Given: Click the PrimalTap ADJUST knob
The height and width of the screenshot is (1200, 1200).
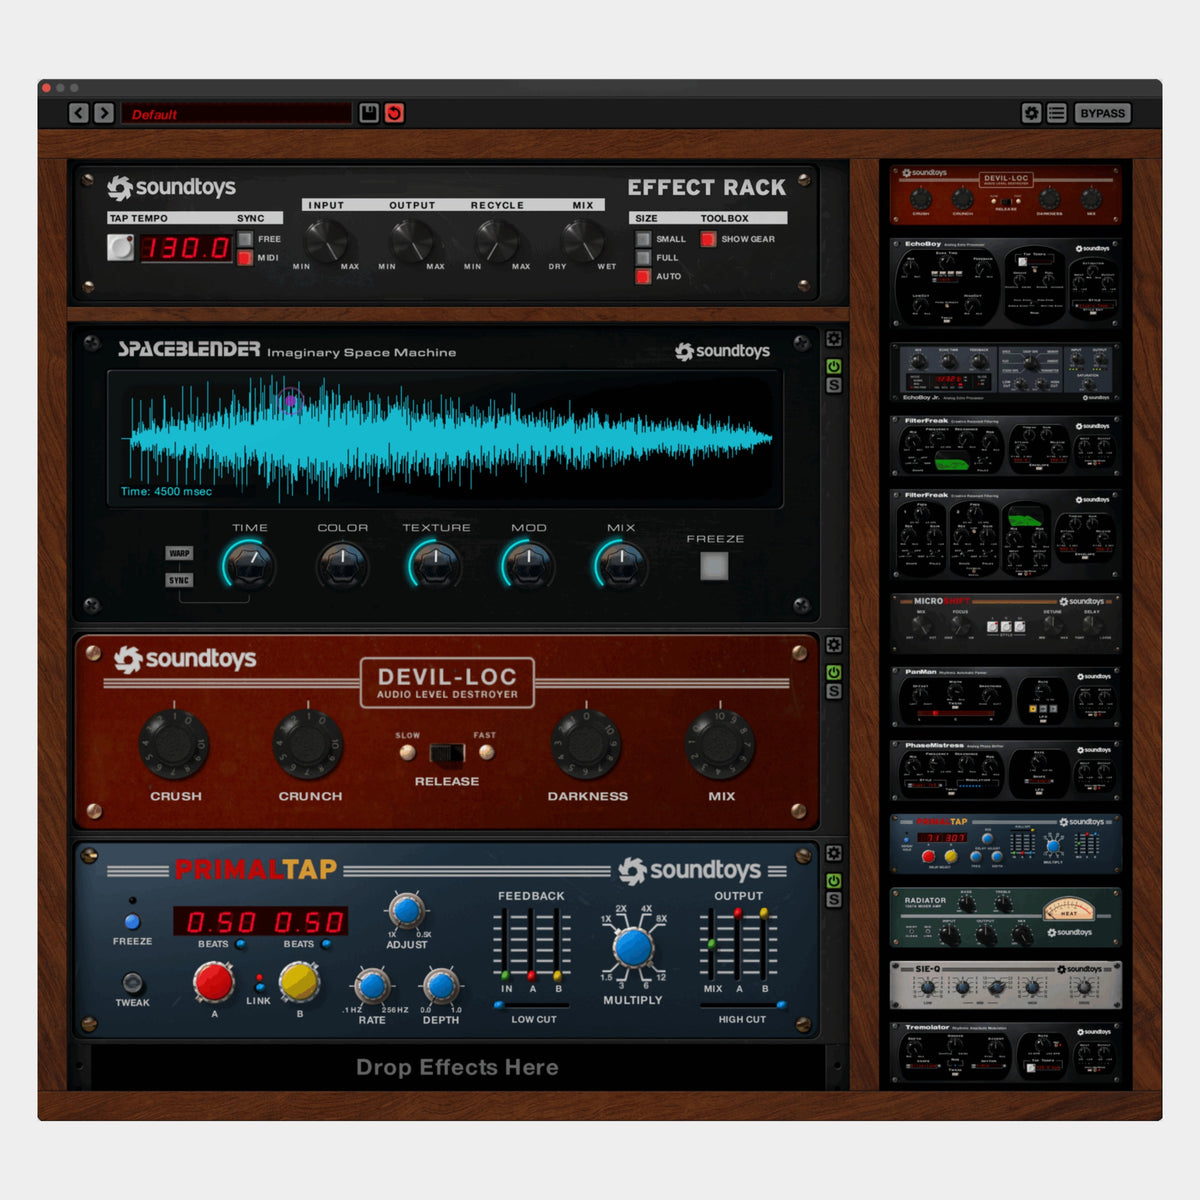Looking at the screenshot, I should (x=405, y=911).
